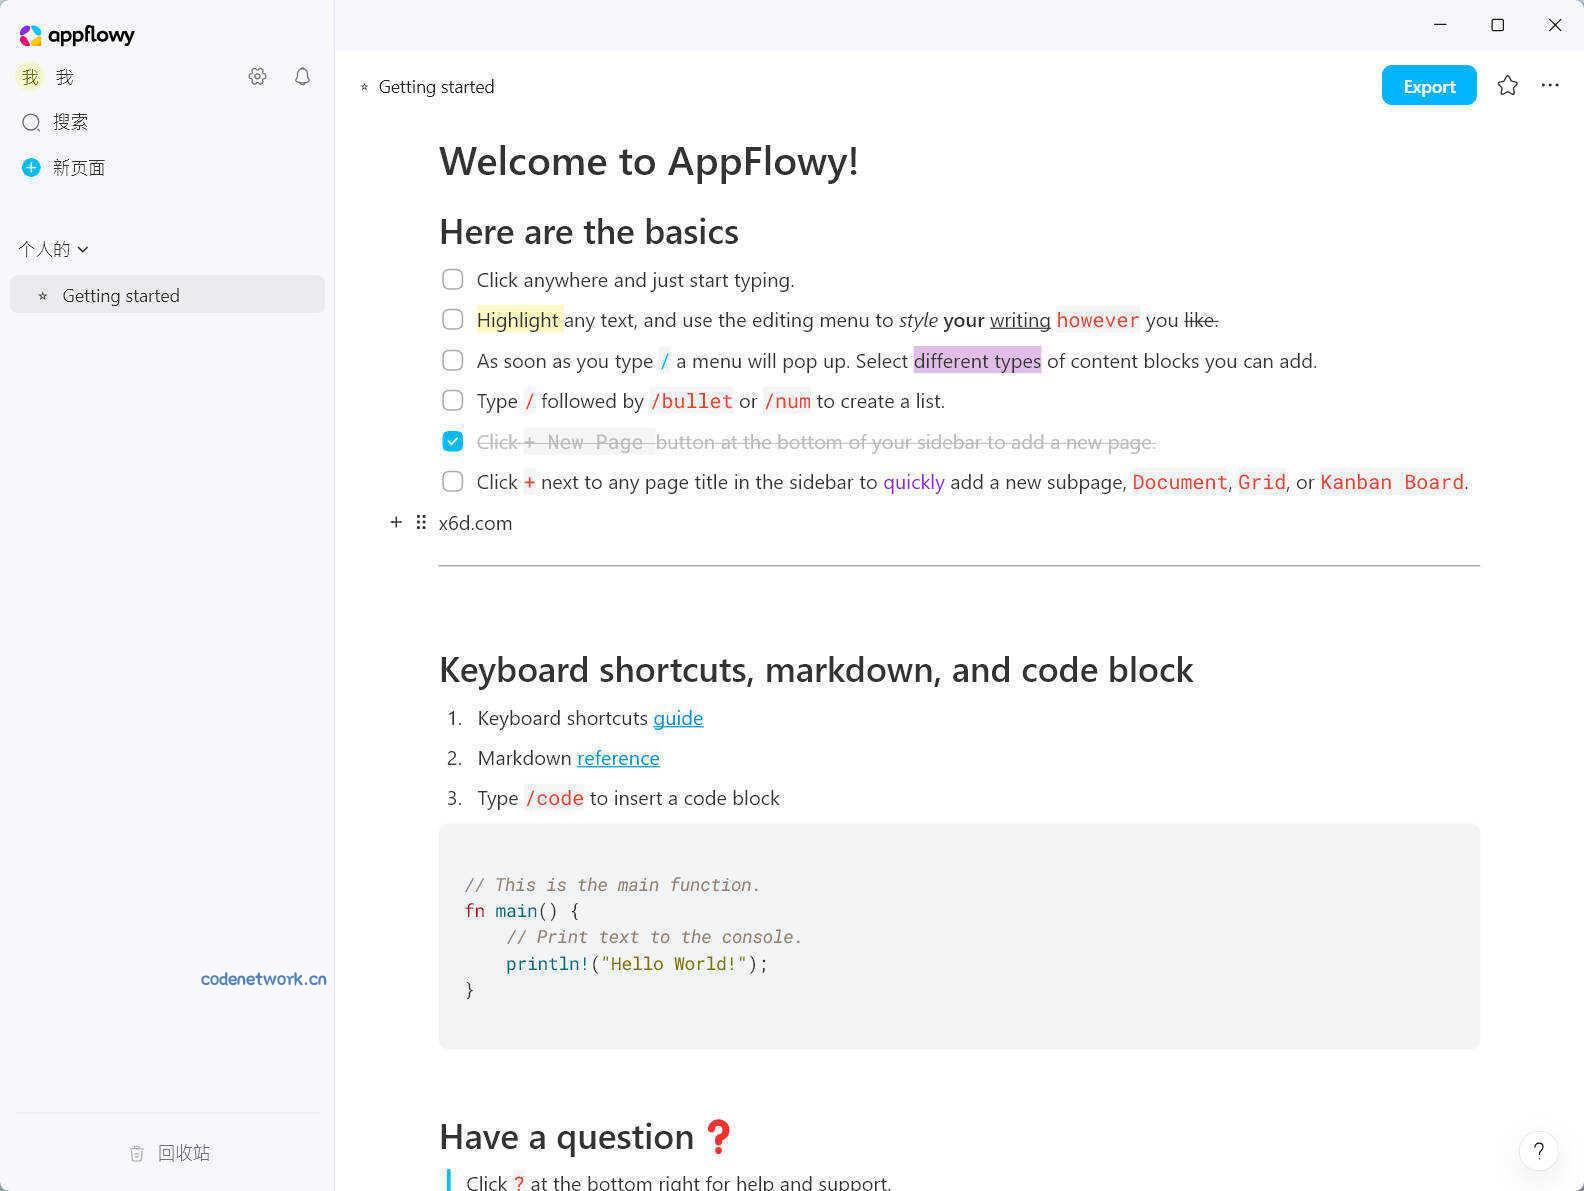Click the println! code line

[x=637, y=964]
